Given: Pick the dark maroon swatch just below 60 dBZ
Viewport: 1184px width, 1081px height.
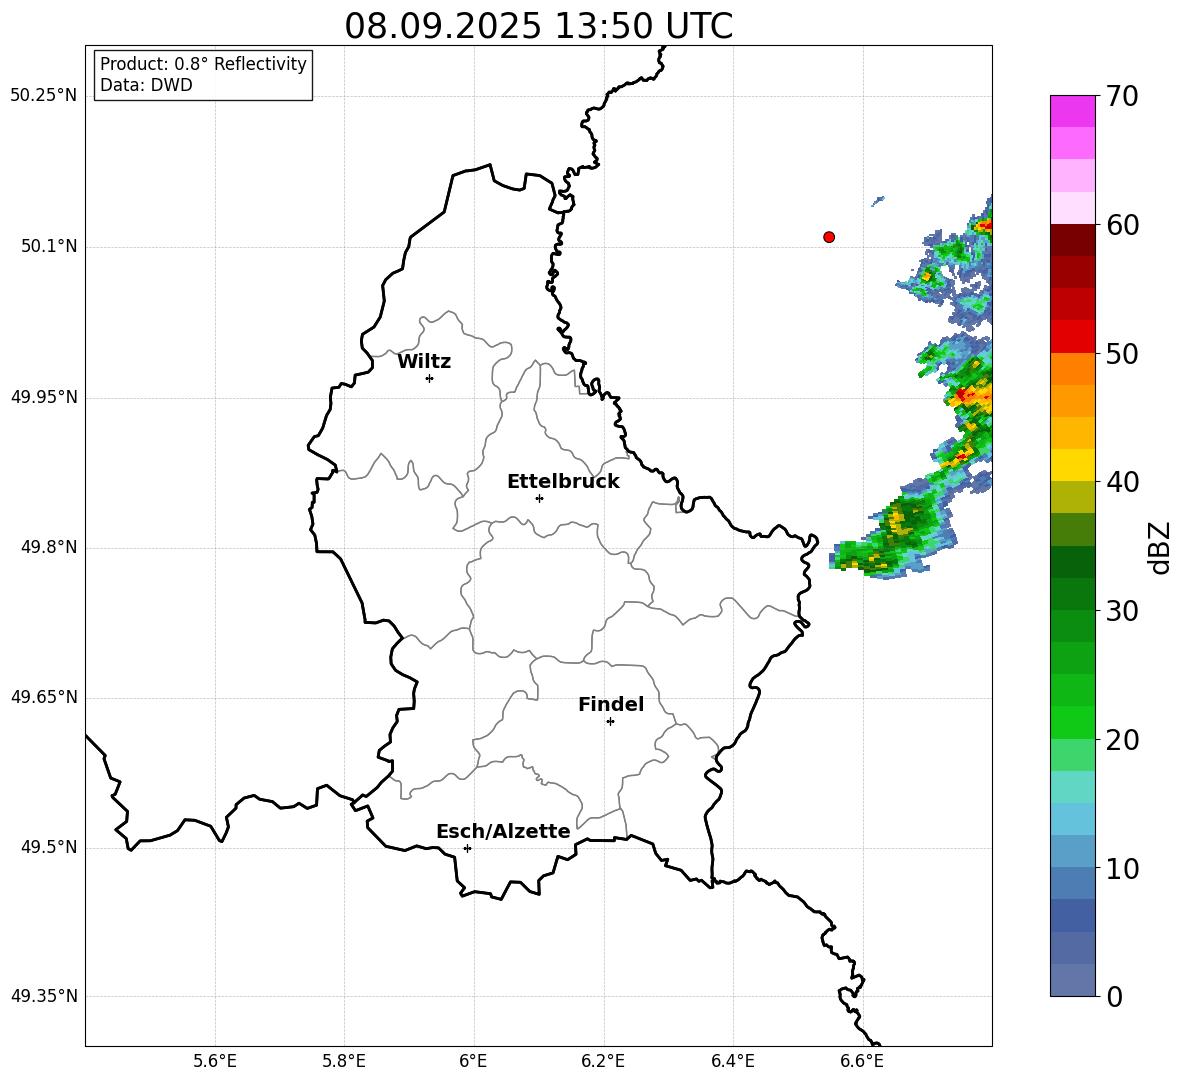Looking at the screenshot, I should [1073, 240].
